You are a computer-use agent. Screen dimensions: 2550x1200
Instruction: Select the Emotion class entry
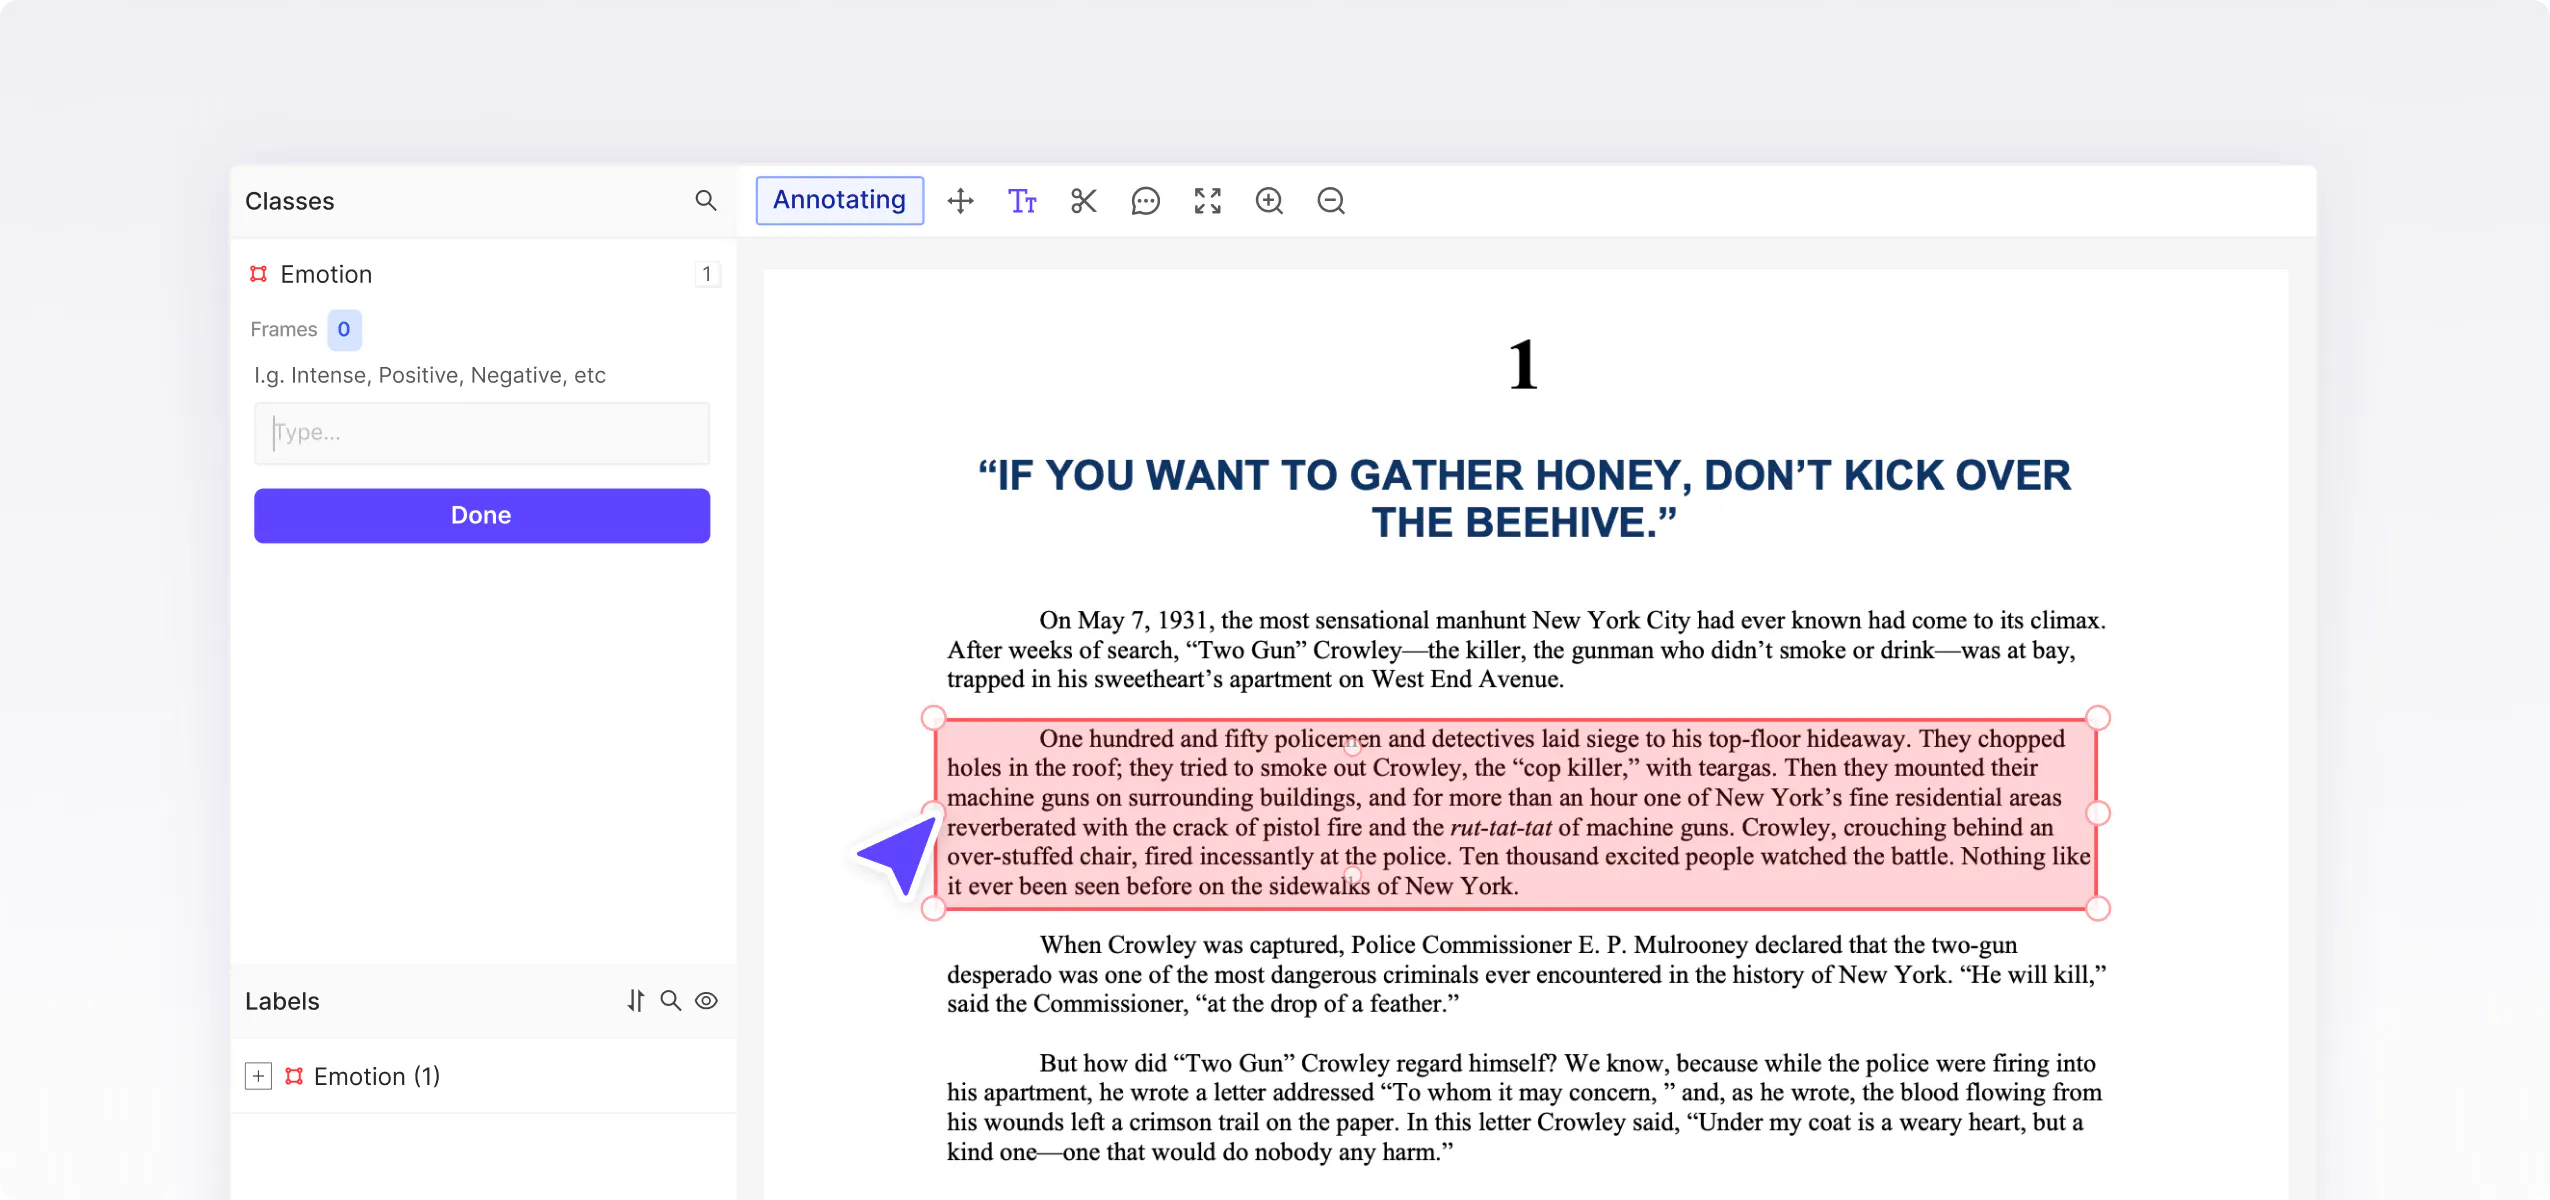[x=326, y=274]
